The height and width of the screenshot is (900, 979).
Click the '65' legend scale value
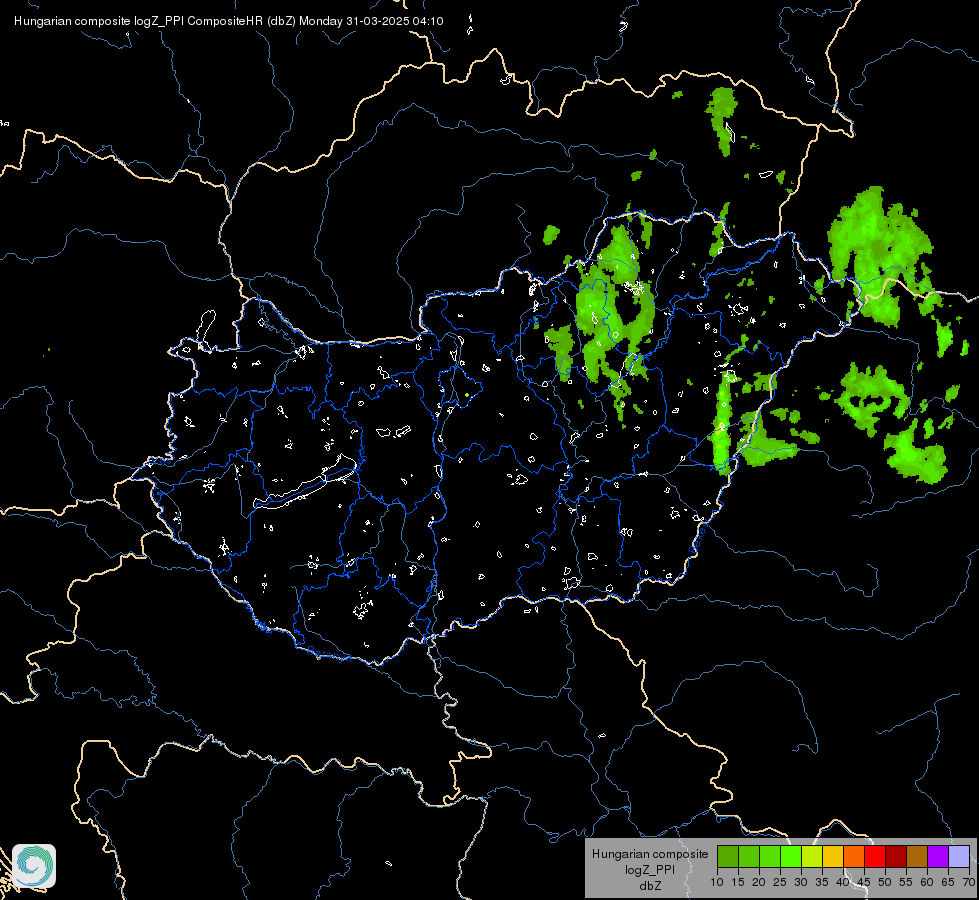948,883
